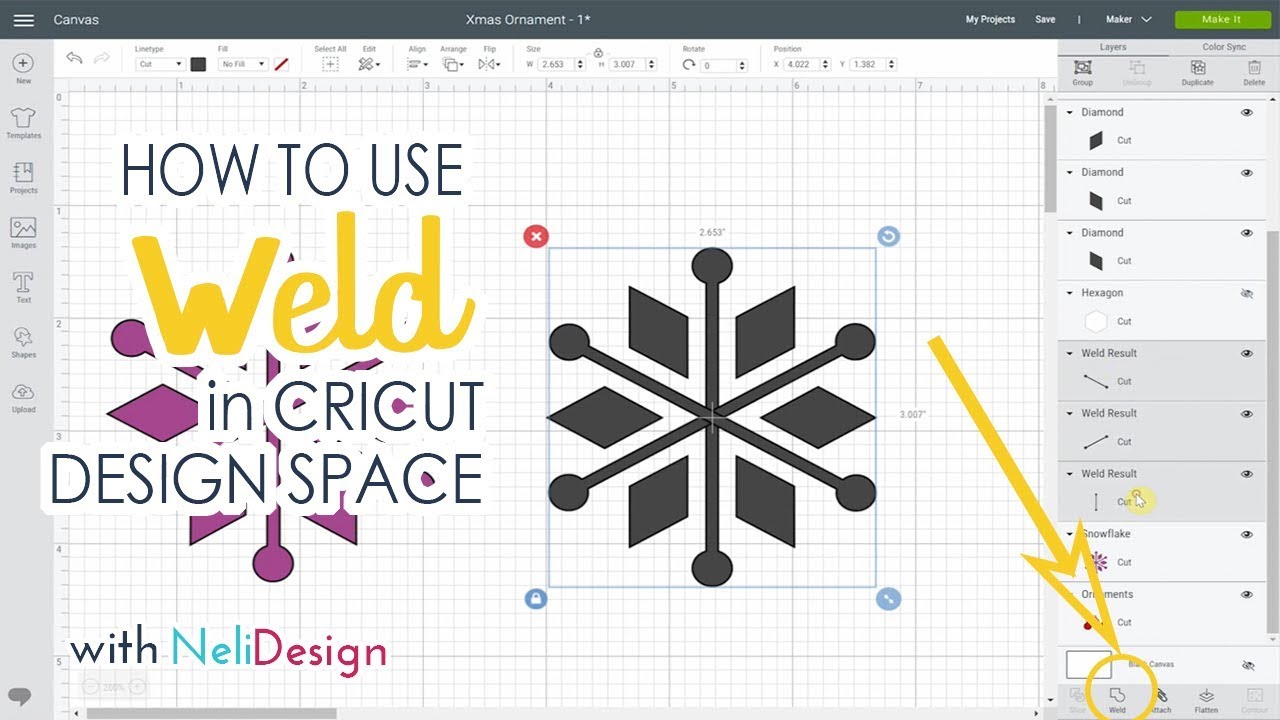Open the Align dropdown

(417, 64)
